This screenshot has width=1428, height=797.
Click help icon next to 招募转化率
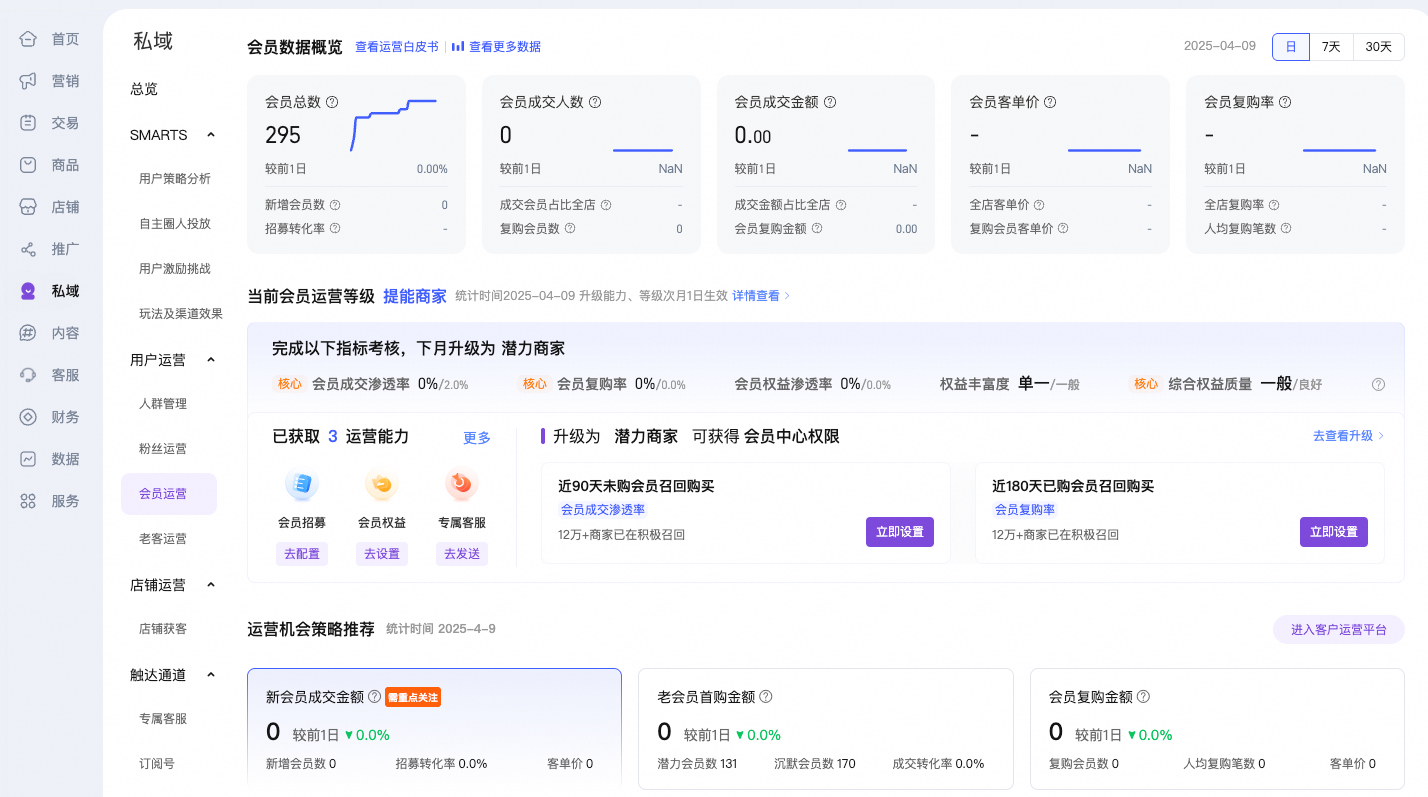(x=335, y=228)
